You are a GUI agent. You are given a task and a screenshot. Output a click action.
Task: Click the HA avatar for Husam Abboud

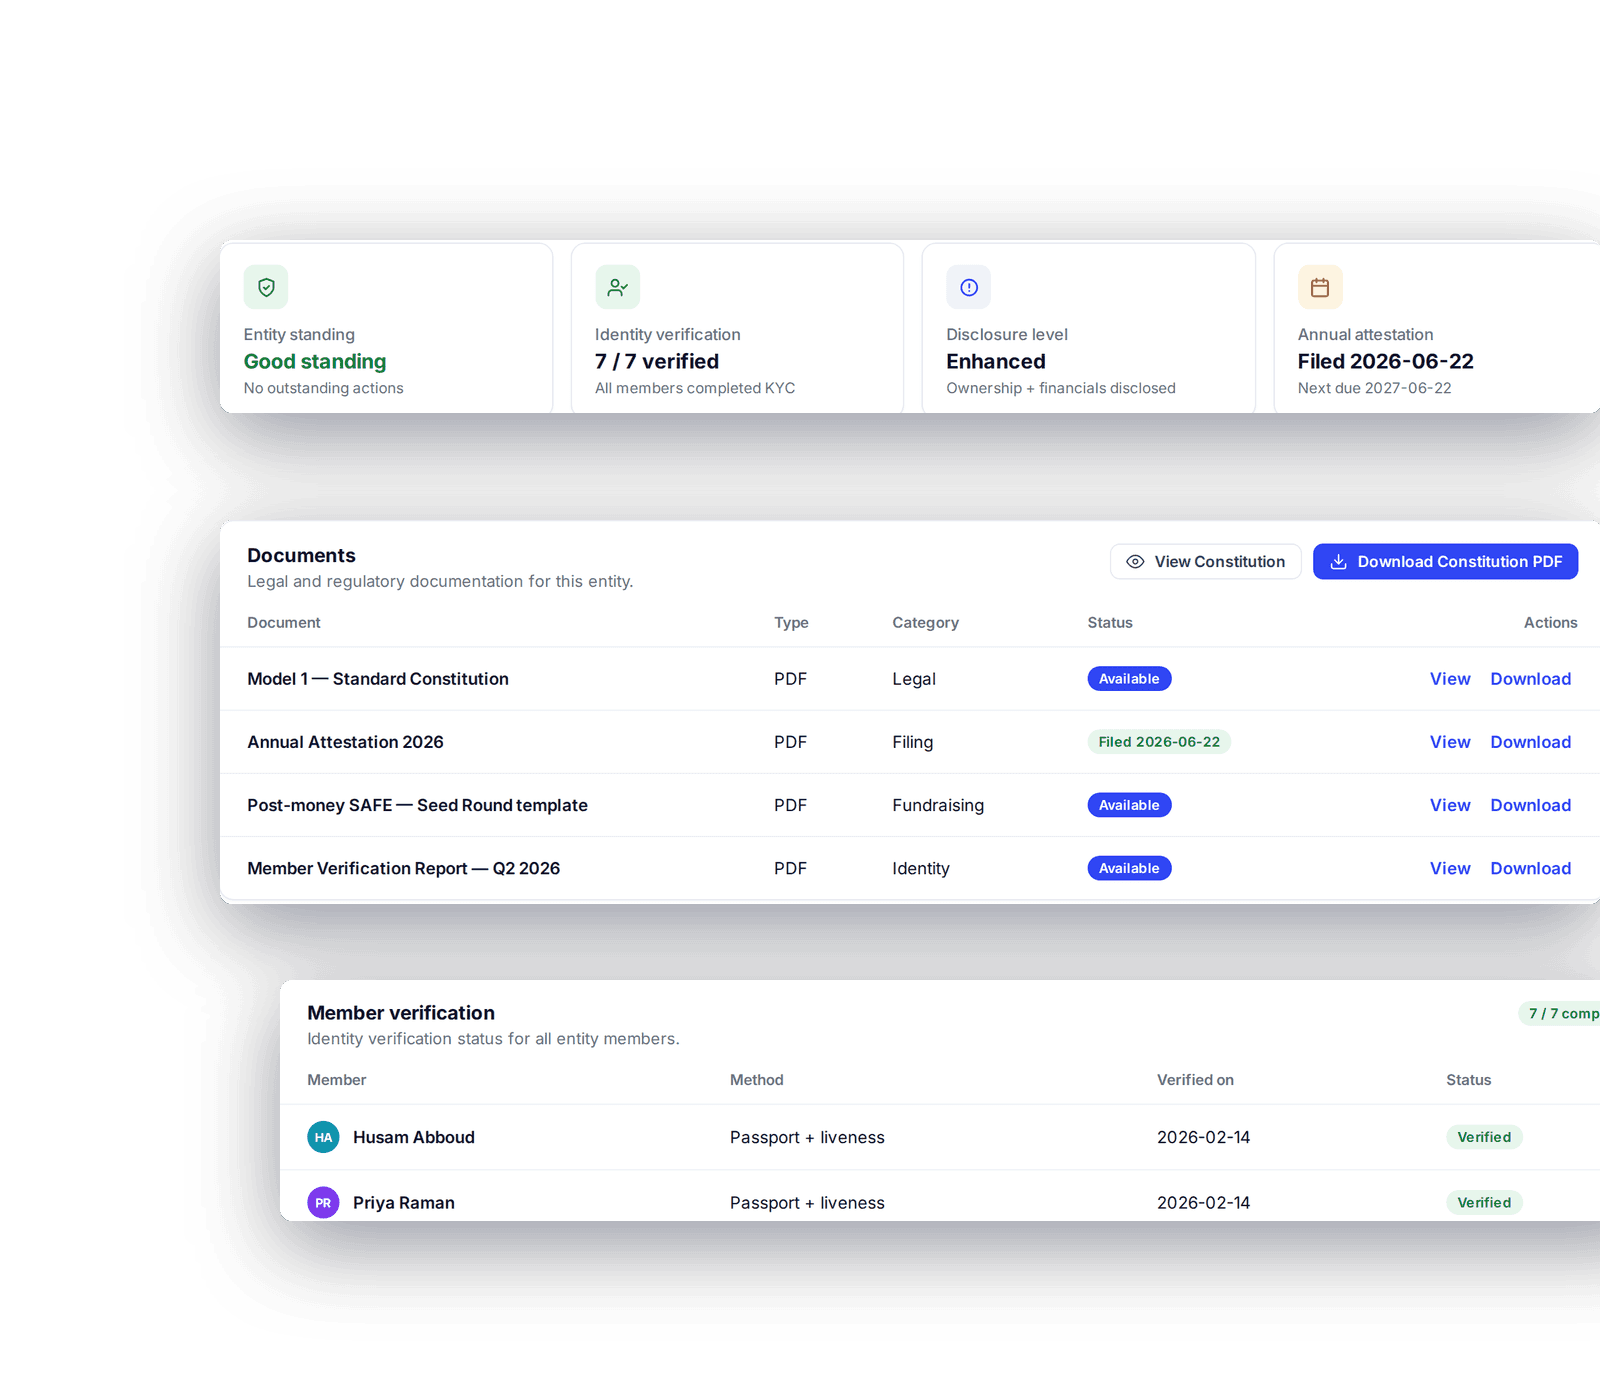coord(323,1137)
